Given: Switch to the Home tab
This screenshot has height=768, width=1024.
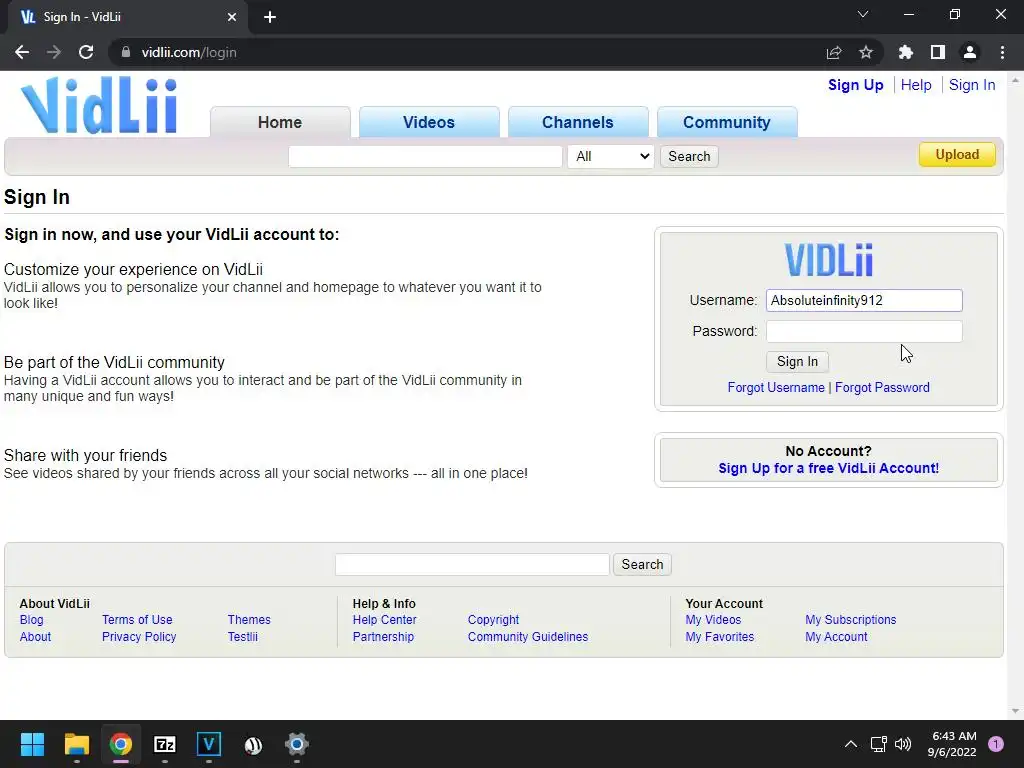Looking at the screenshot, I should click(280, 122).
